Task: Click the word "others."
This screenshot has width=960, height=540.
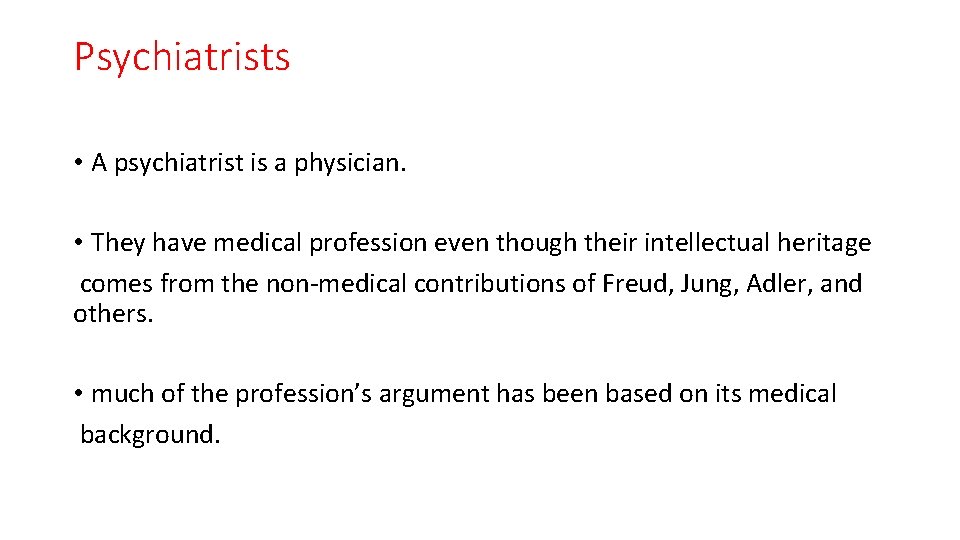Action: point(113,314)
